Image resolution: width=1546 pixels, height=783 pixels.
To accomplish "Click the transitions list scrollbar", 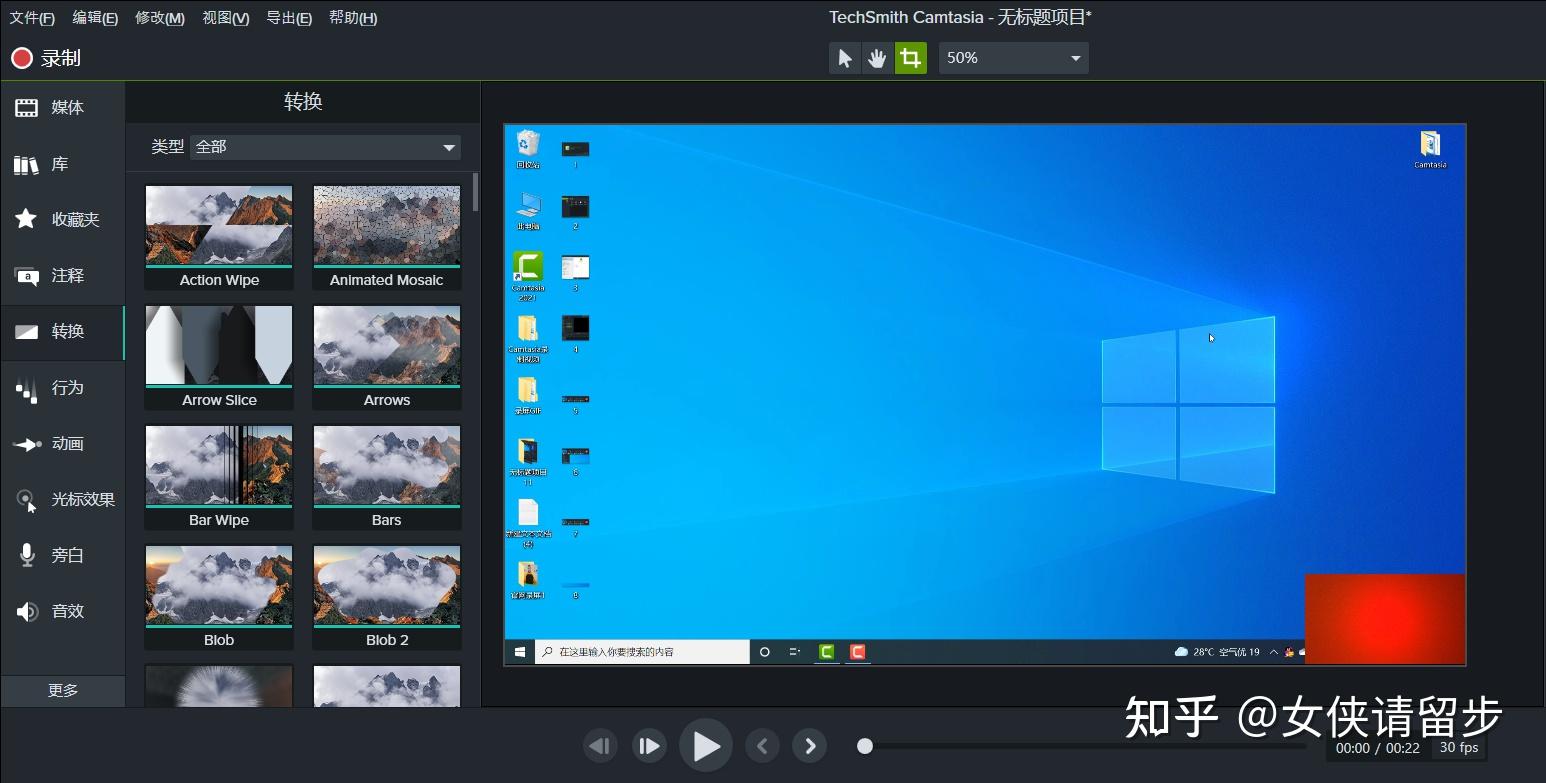I will click(x=476, y=192).
